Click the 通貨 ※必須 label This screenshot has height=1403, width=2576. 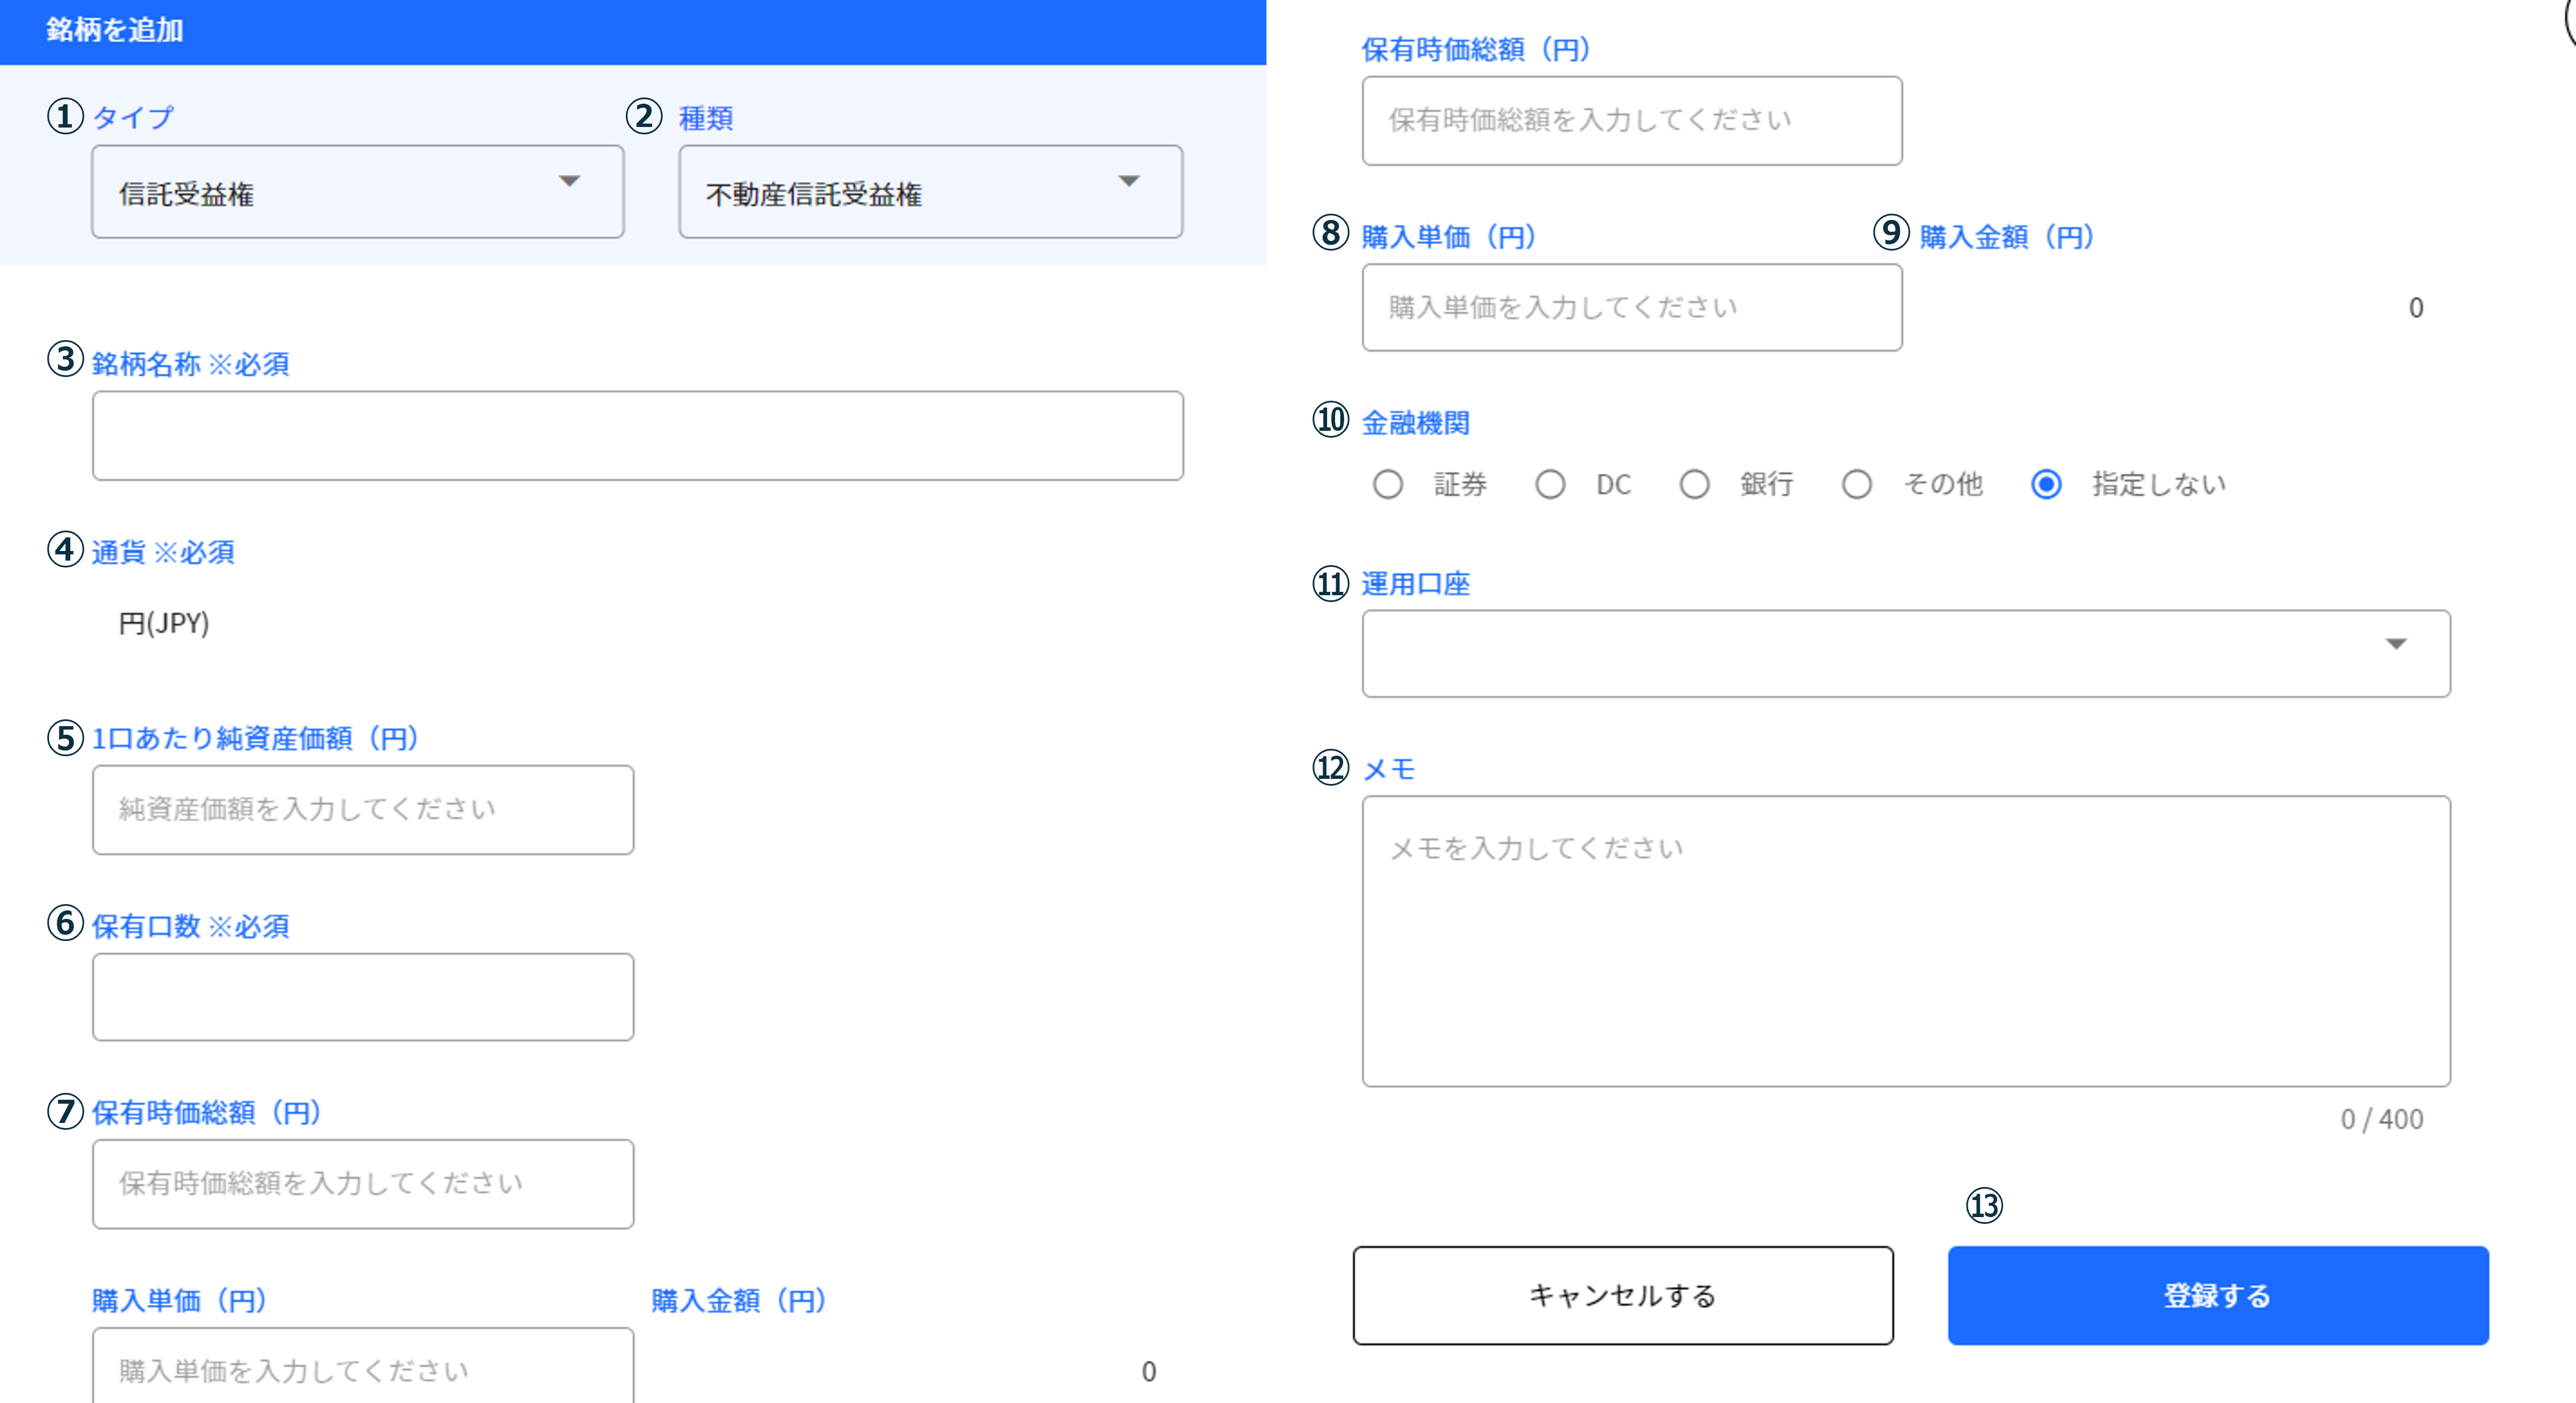(x=163, y=552)
